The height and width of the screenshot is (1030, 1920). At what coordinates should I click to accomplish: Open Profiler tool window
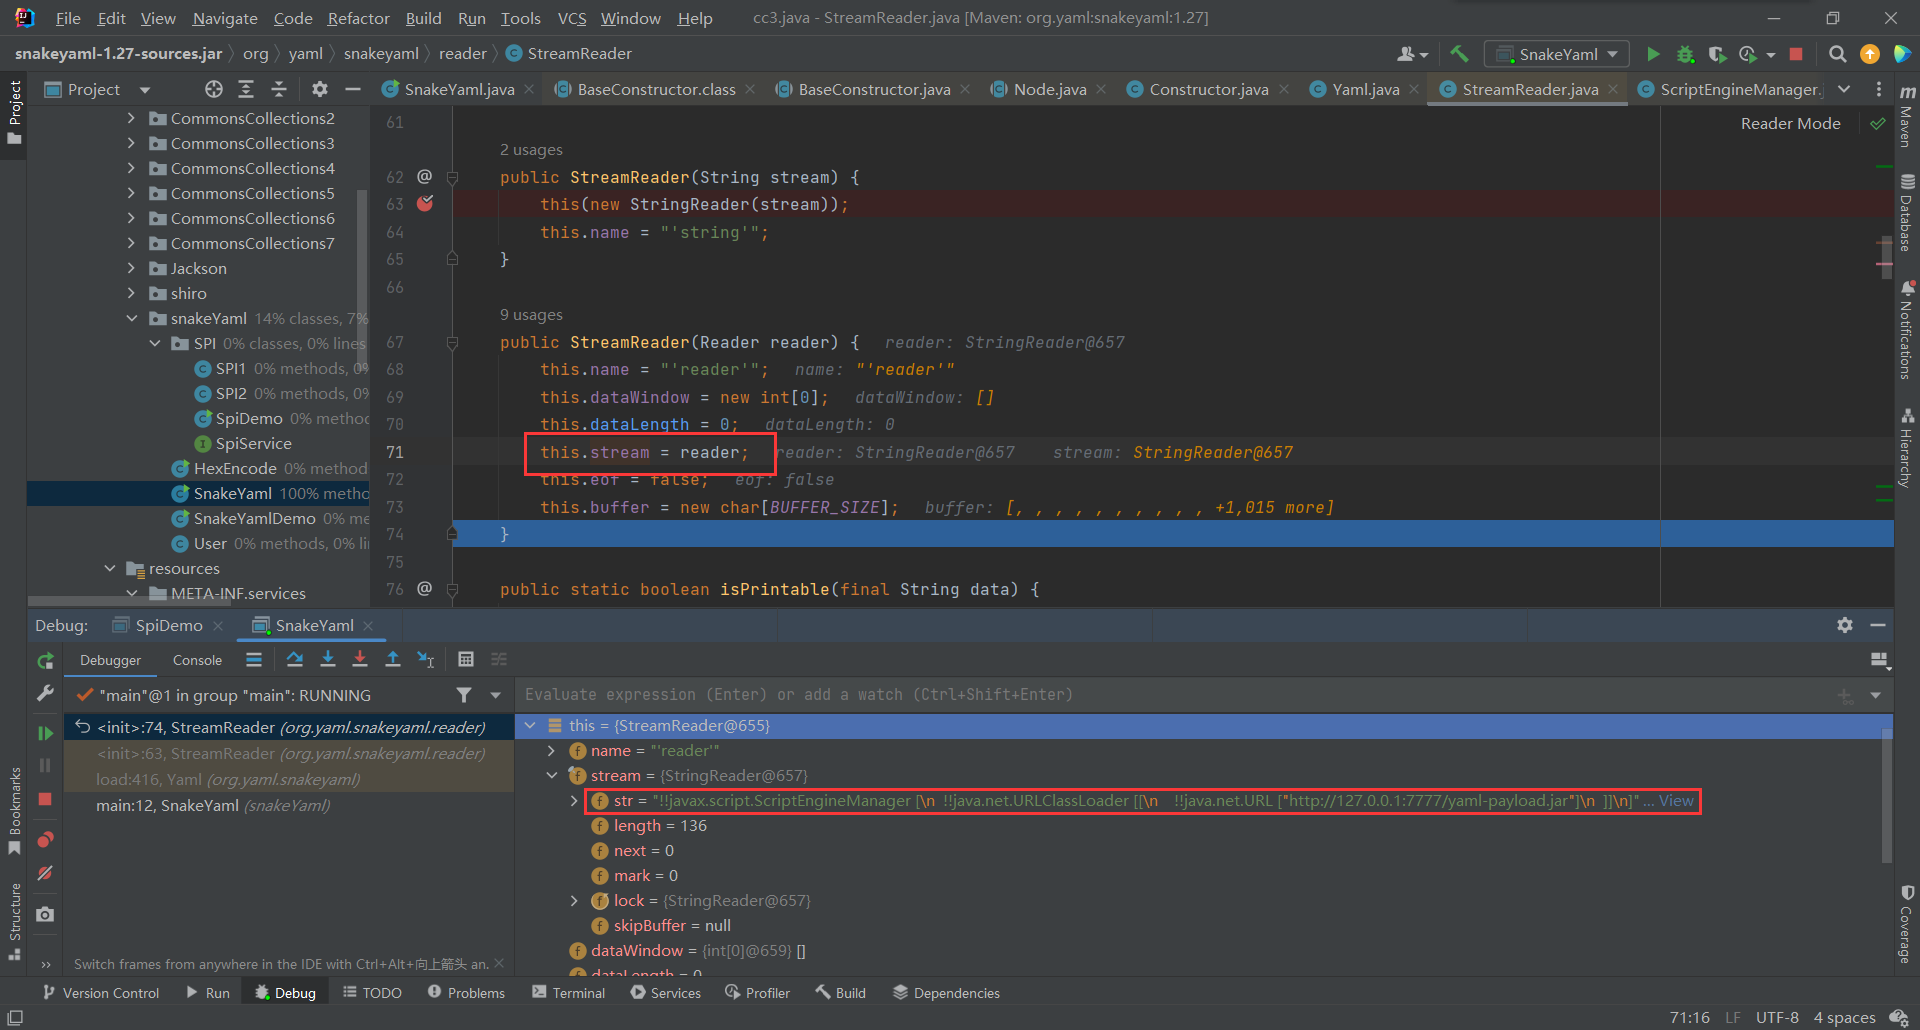coord(757,992)
